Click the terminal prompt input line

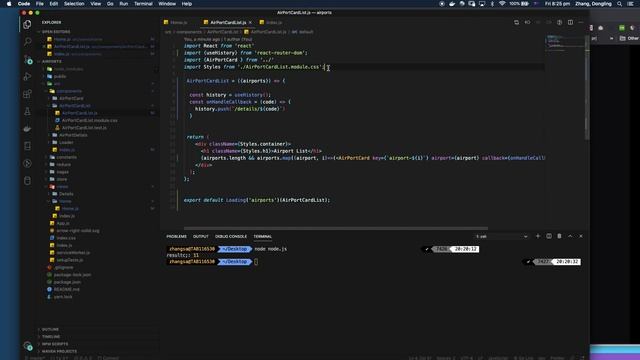point(373,262)
